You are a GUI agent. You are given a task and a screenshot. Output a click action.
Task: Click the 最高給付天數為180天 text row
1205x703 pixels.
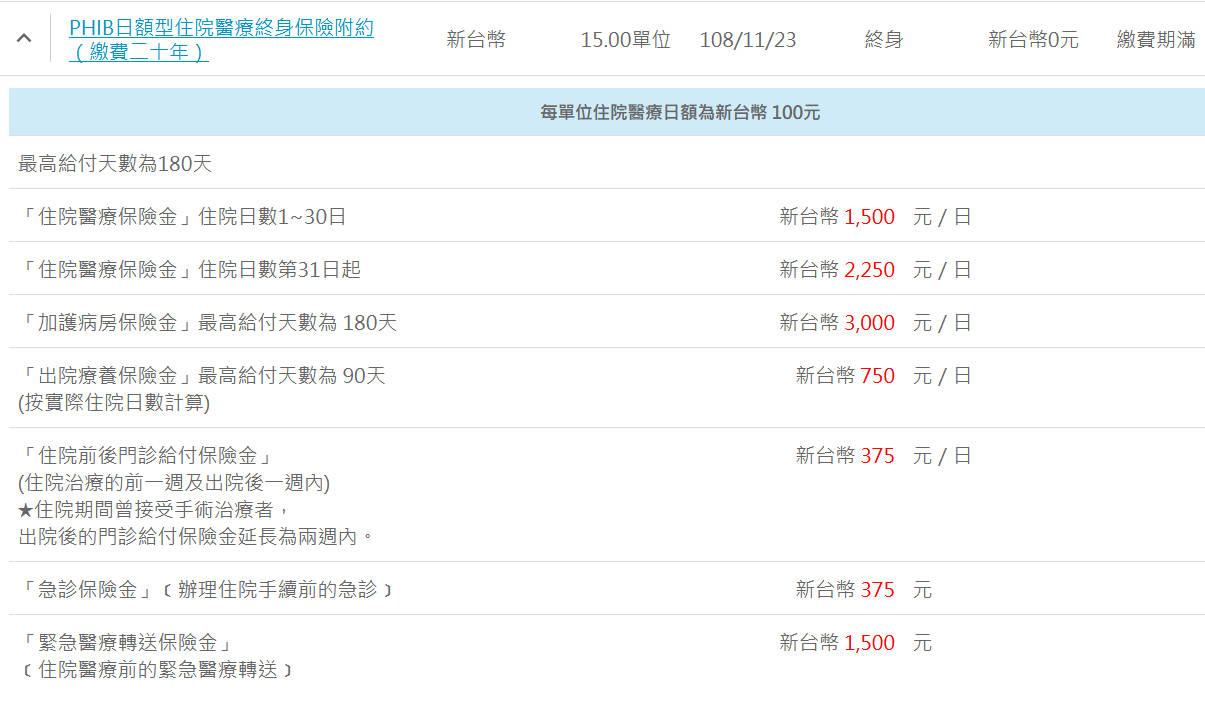[115, 164]
